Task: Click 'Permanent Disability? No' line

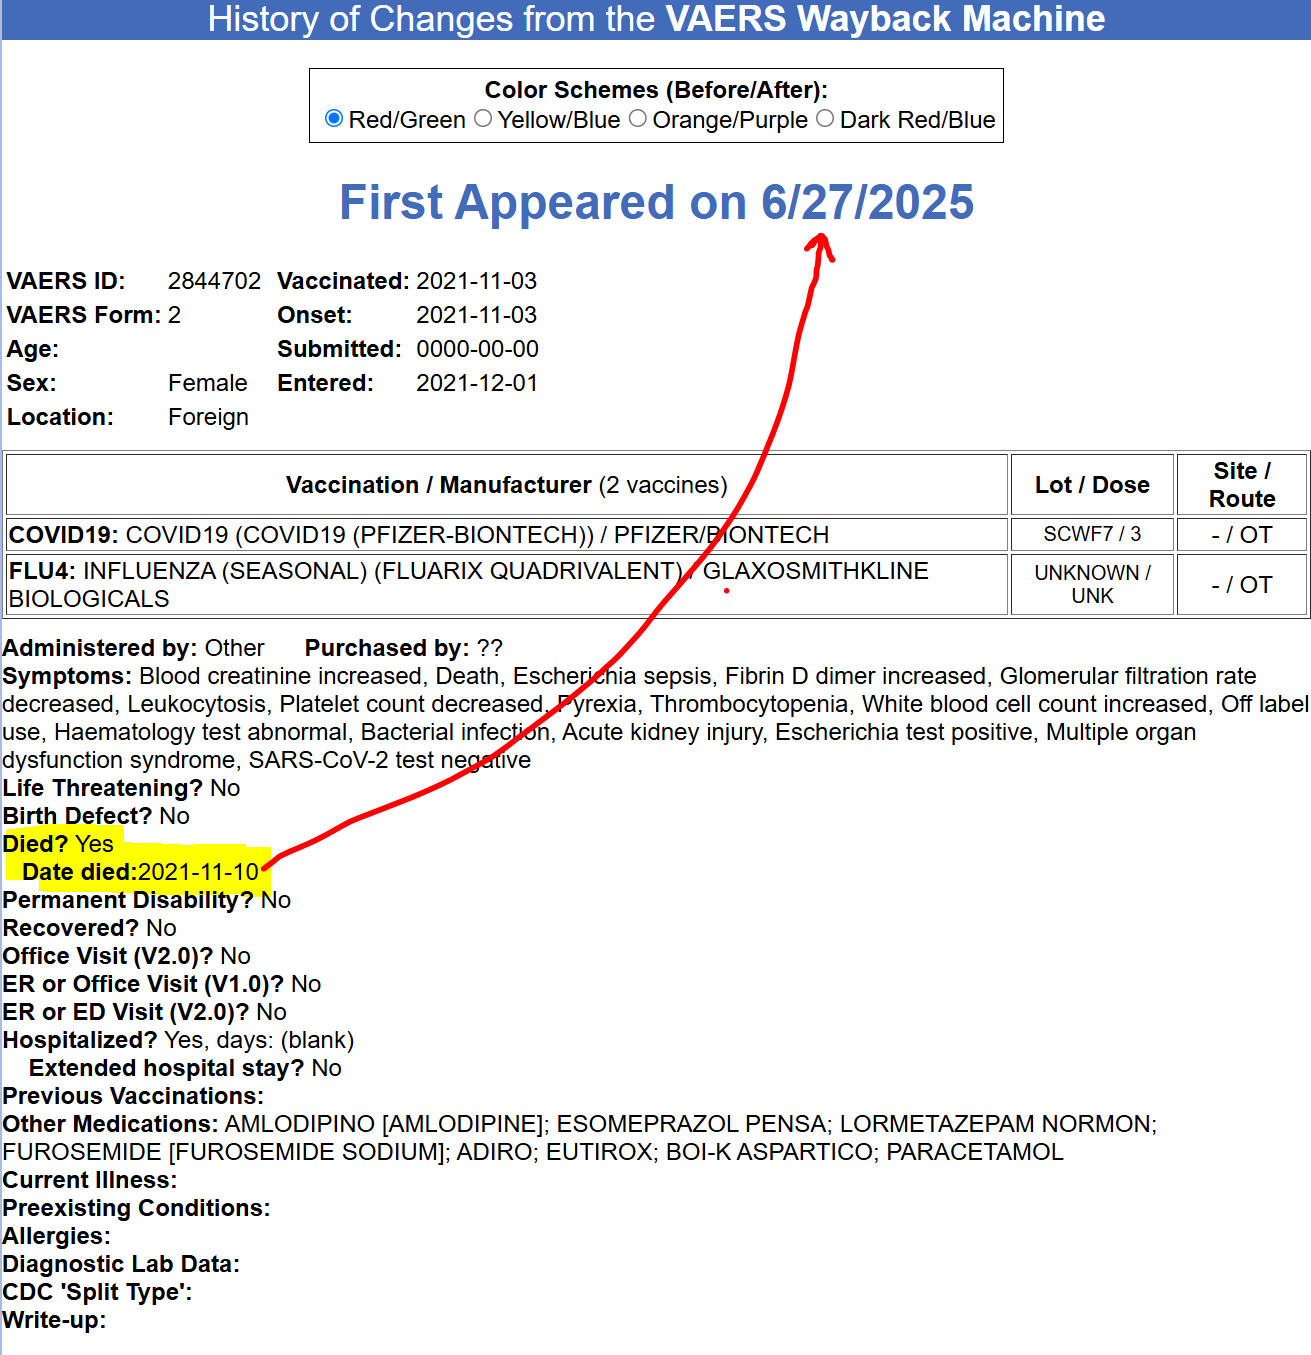Action: click(x=146, y=900)
